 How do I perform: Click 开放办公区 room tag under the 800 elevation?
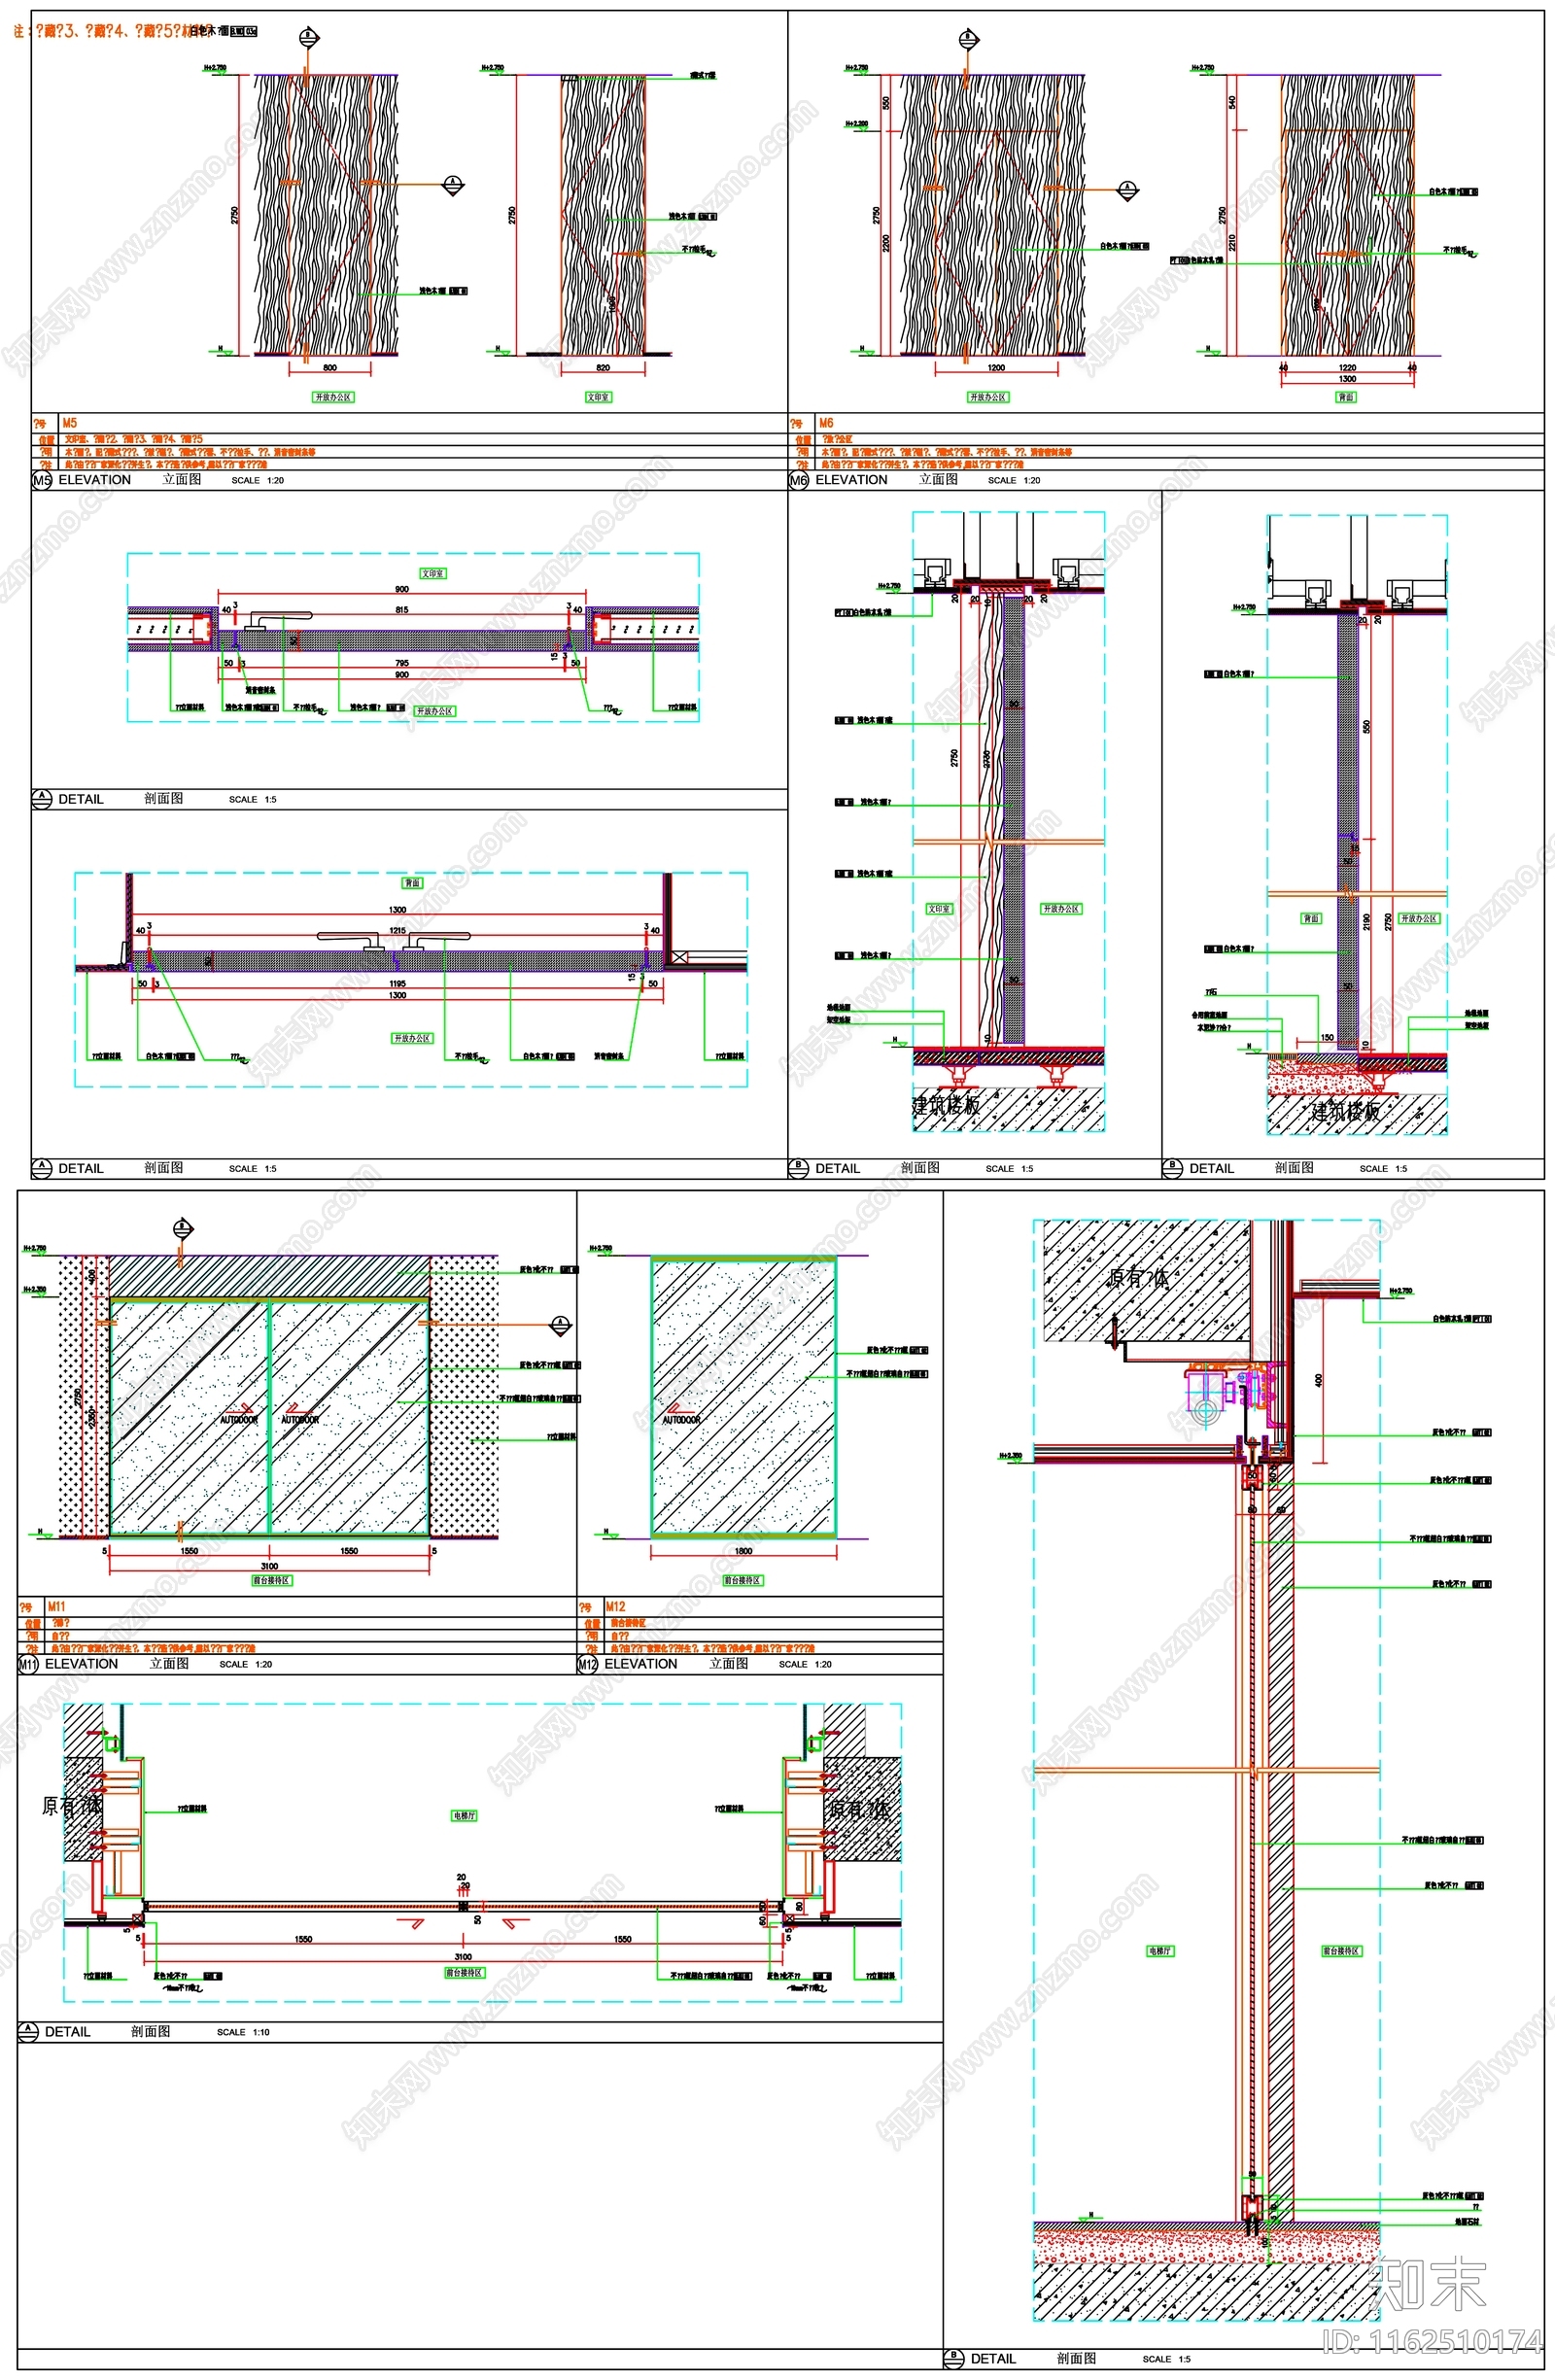coord(333,397)
